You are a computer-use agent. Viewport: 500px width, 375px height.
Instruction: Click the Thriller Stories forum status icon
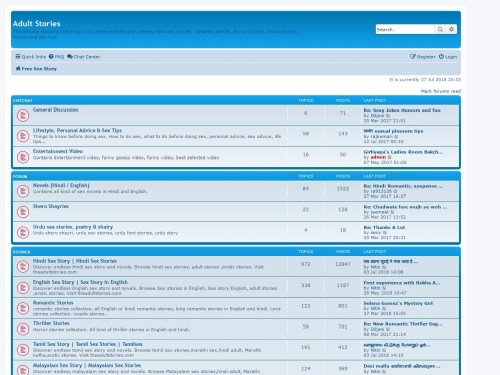tap(23, 329)
